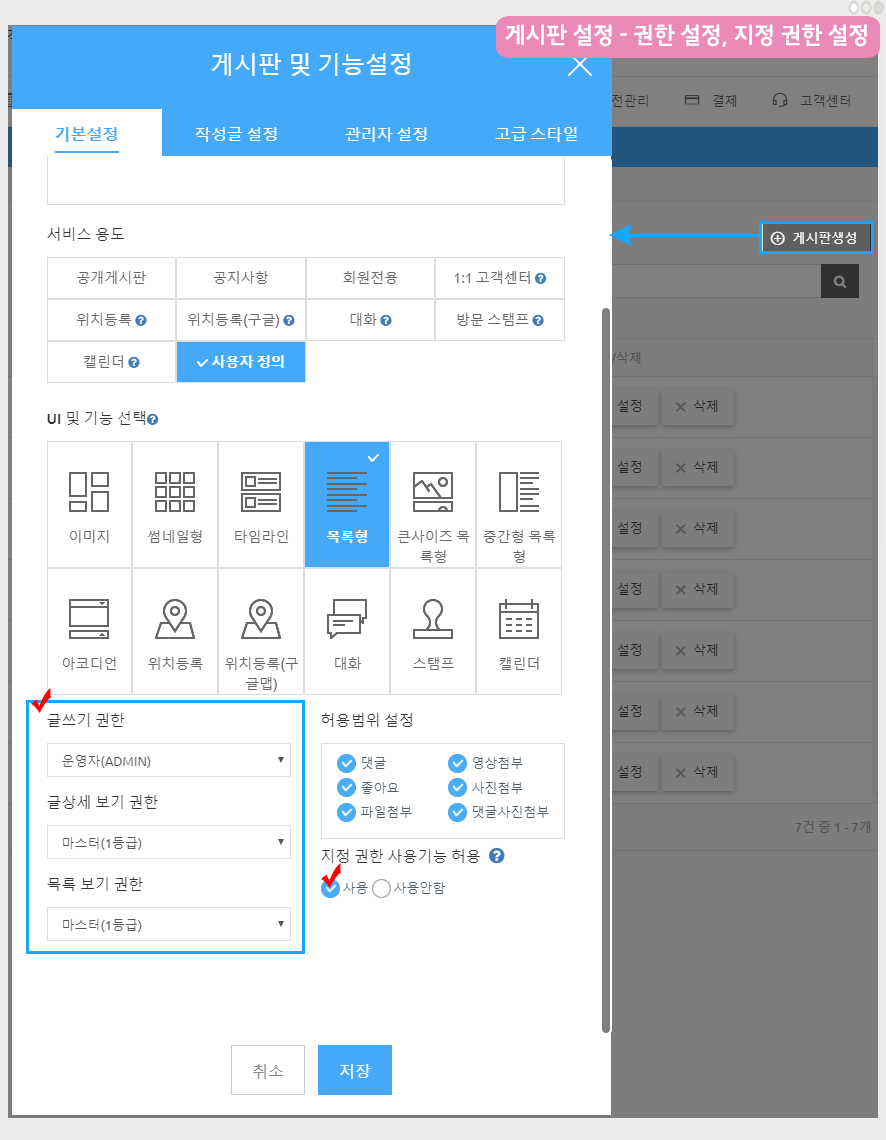The image size is (886, 1140).
Task: Pick the 아코디언 layout icon
Action: point(89,619)
